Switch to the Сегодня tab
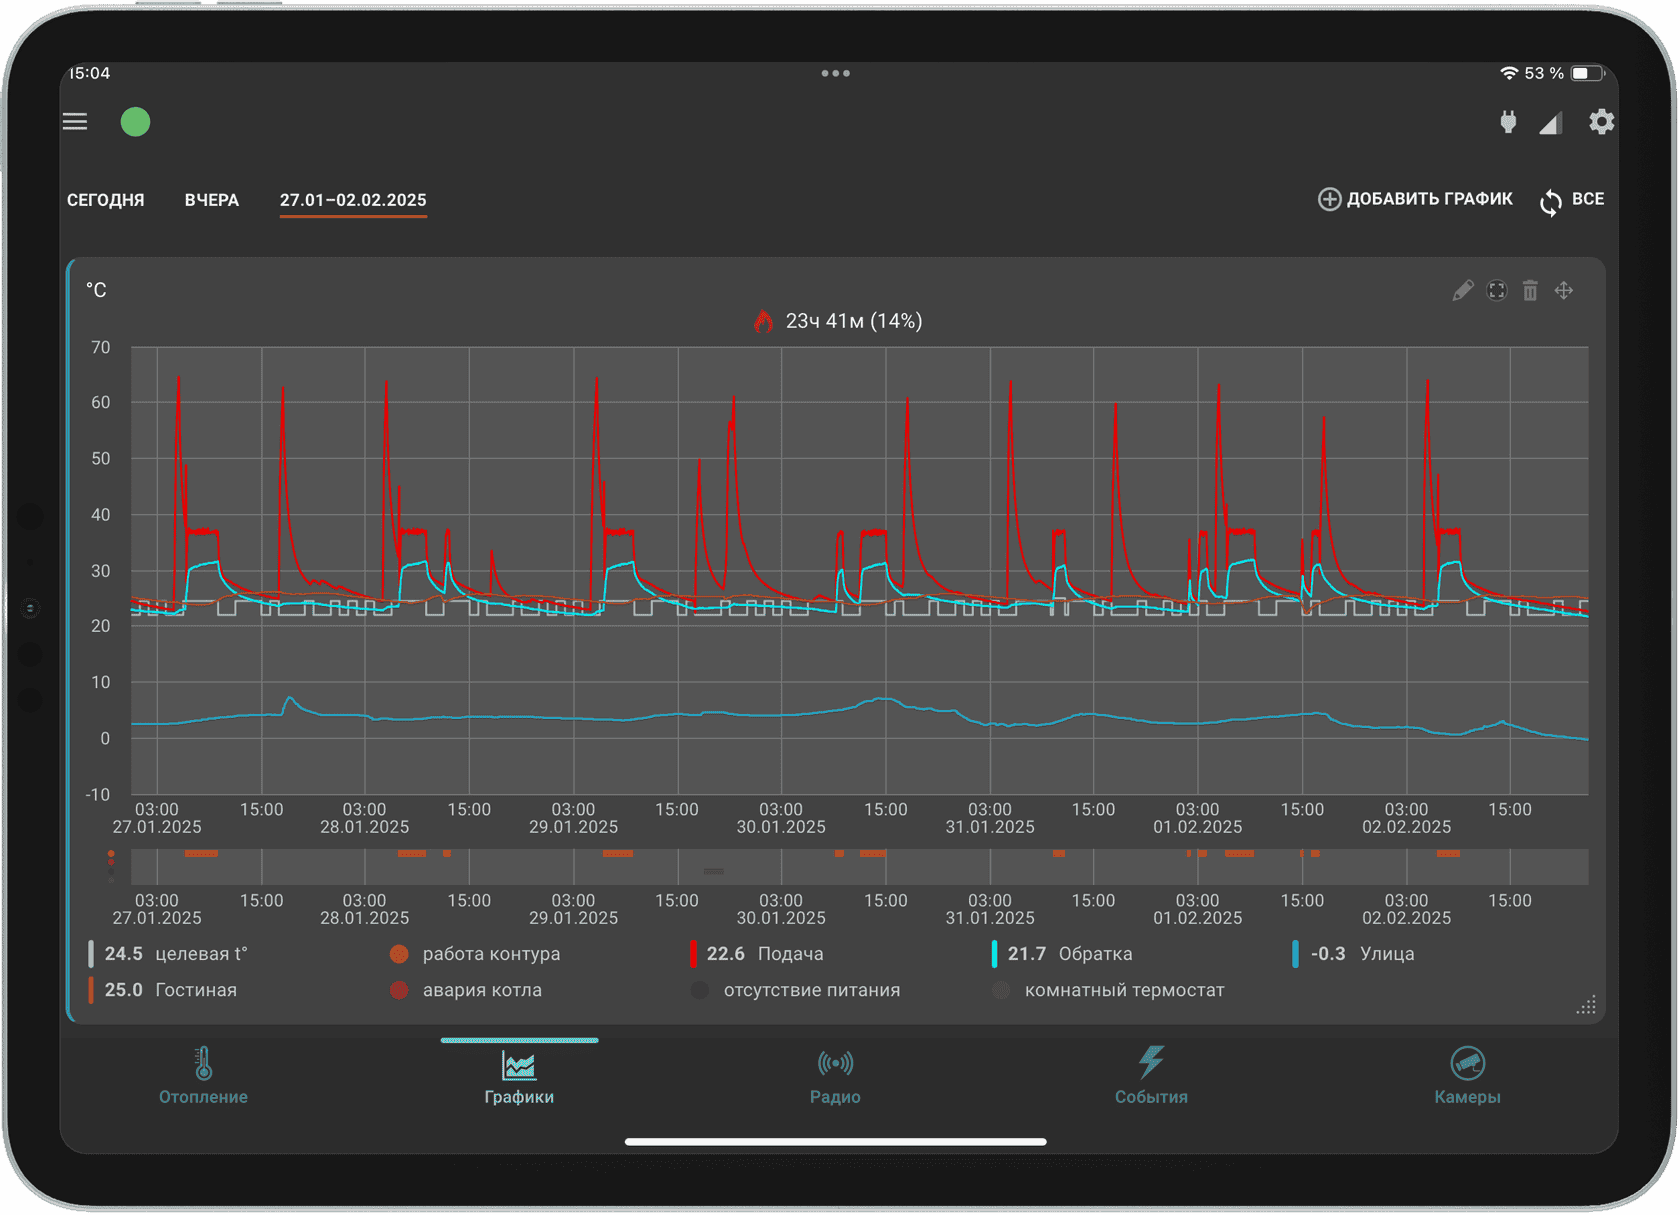The image size is (1680, 1215). pyautogui.click(x=106, y=200)
